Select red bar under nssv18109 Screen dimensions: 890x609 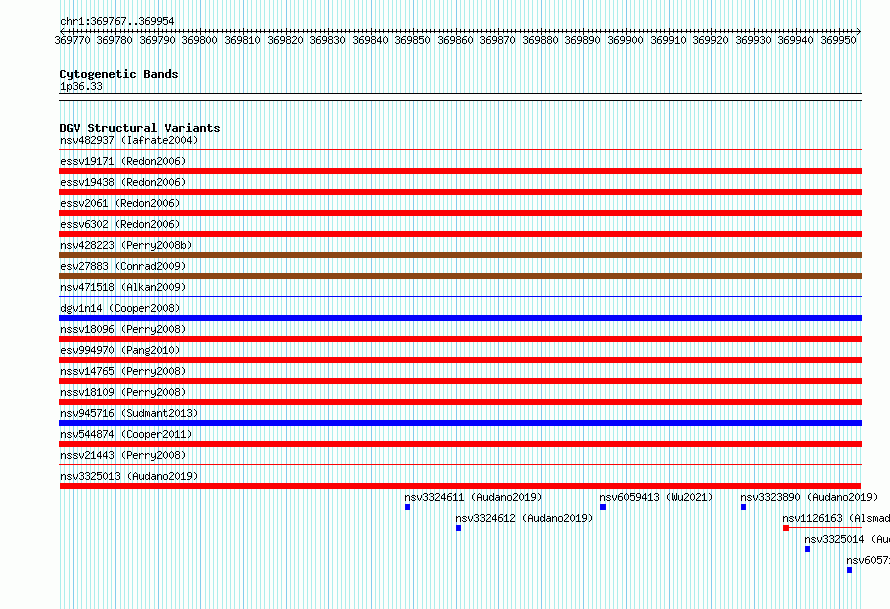(x=460, y=402)
